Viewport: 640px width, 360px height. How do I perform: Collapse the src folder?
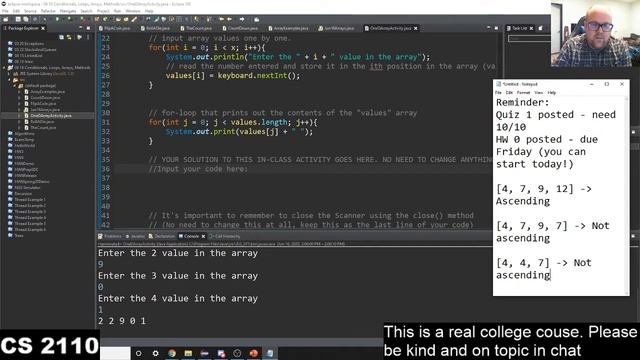click(9, 80)
